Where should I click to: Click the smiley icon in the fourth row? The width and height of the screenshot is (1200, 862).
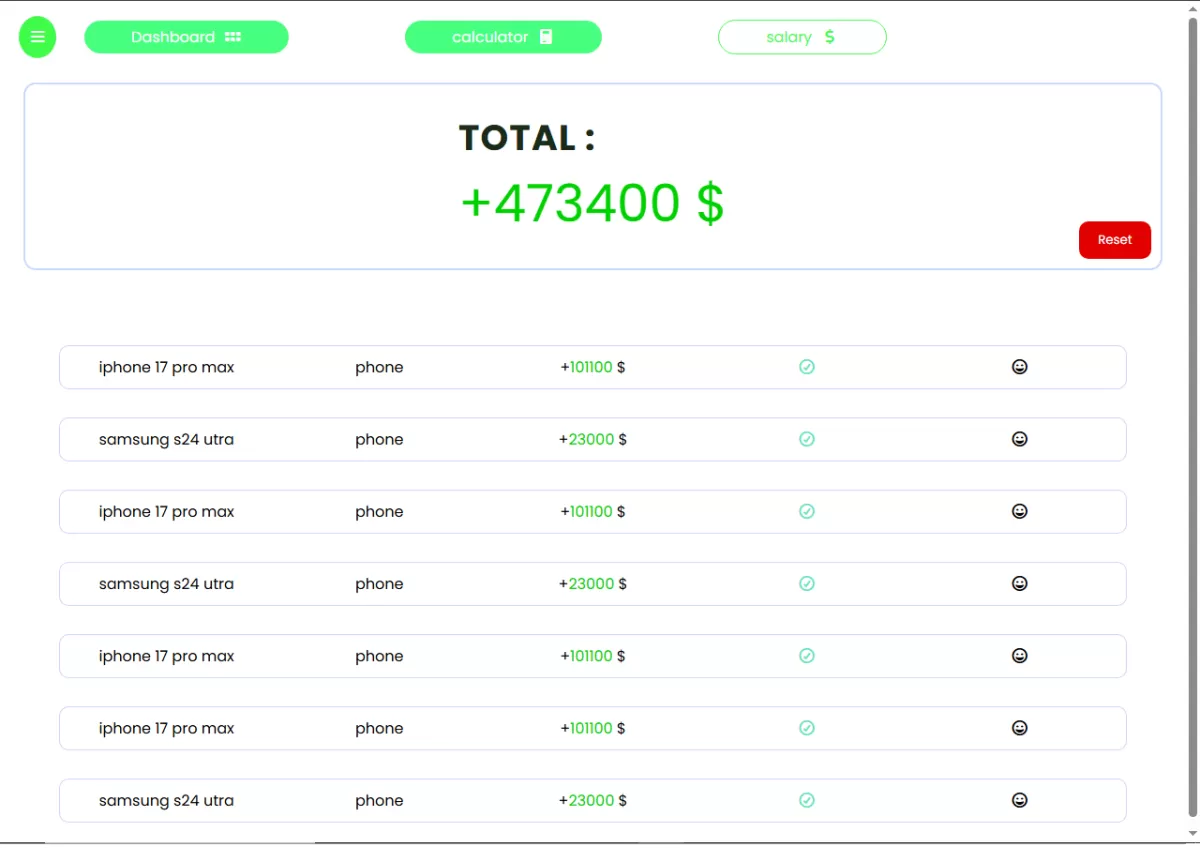pos(1019,584)
